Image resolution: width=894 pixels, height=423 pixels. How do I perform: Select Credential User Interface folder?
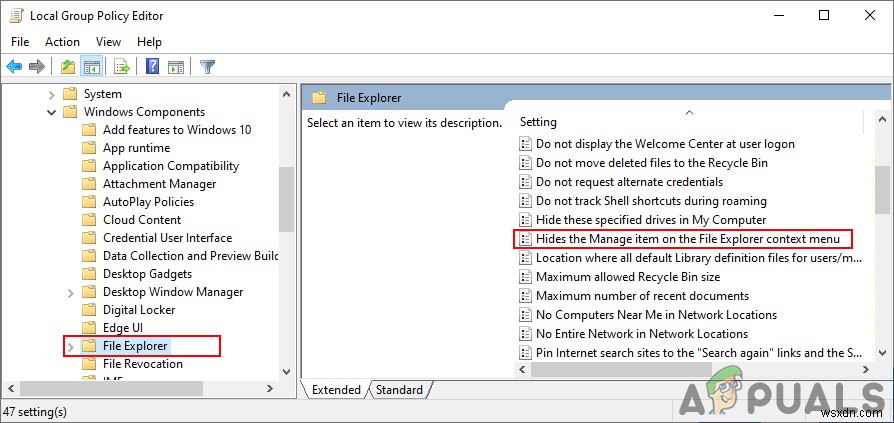(x=167, y=238)
